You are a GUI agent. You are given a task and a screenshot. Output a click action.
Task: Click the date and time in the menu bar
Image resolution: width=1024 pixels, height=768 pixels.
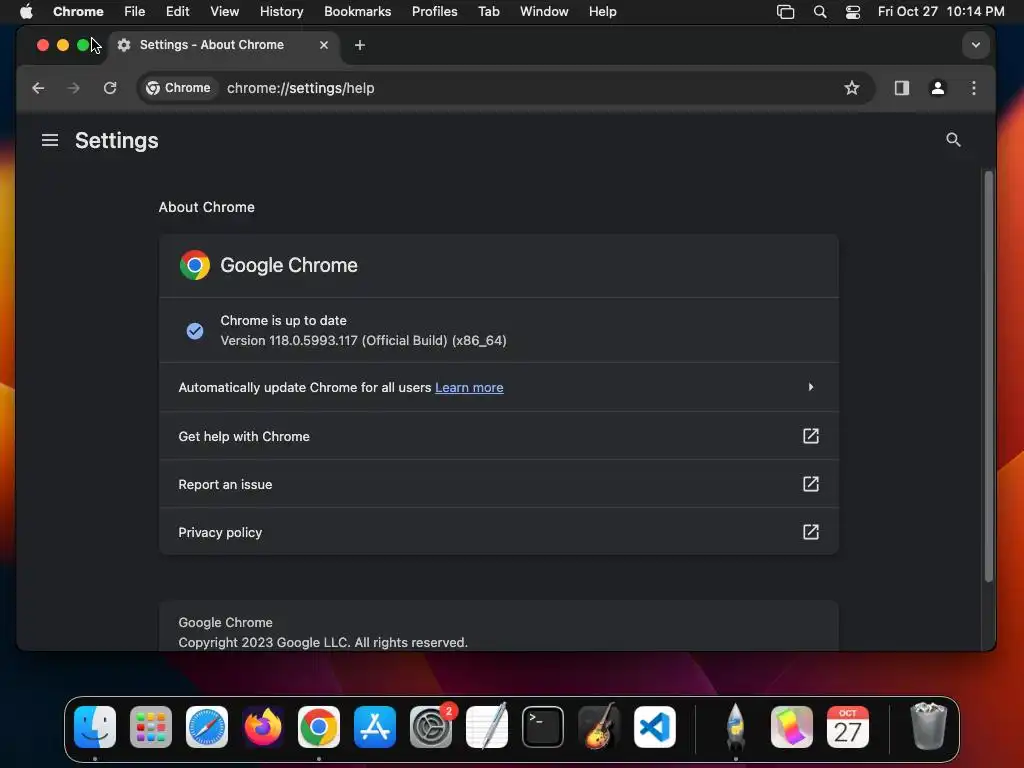coord(941,11)
